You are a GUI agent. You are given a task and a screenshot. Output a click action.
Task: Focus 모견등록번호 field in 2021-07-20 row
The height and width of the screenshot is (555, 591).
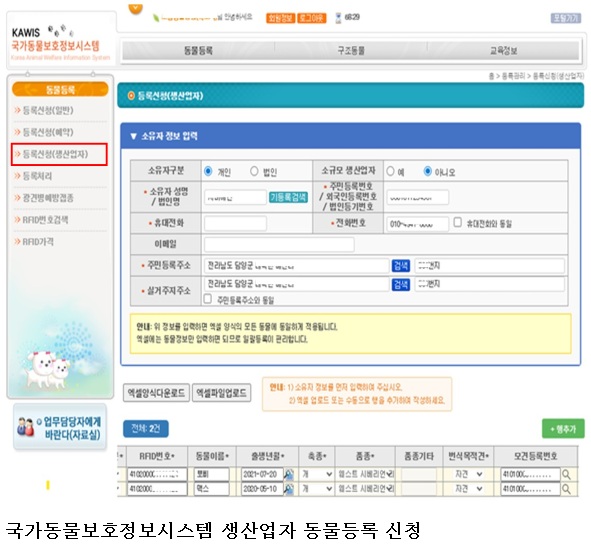(531, 474)
